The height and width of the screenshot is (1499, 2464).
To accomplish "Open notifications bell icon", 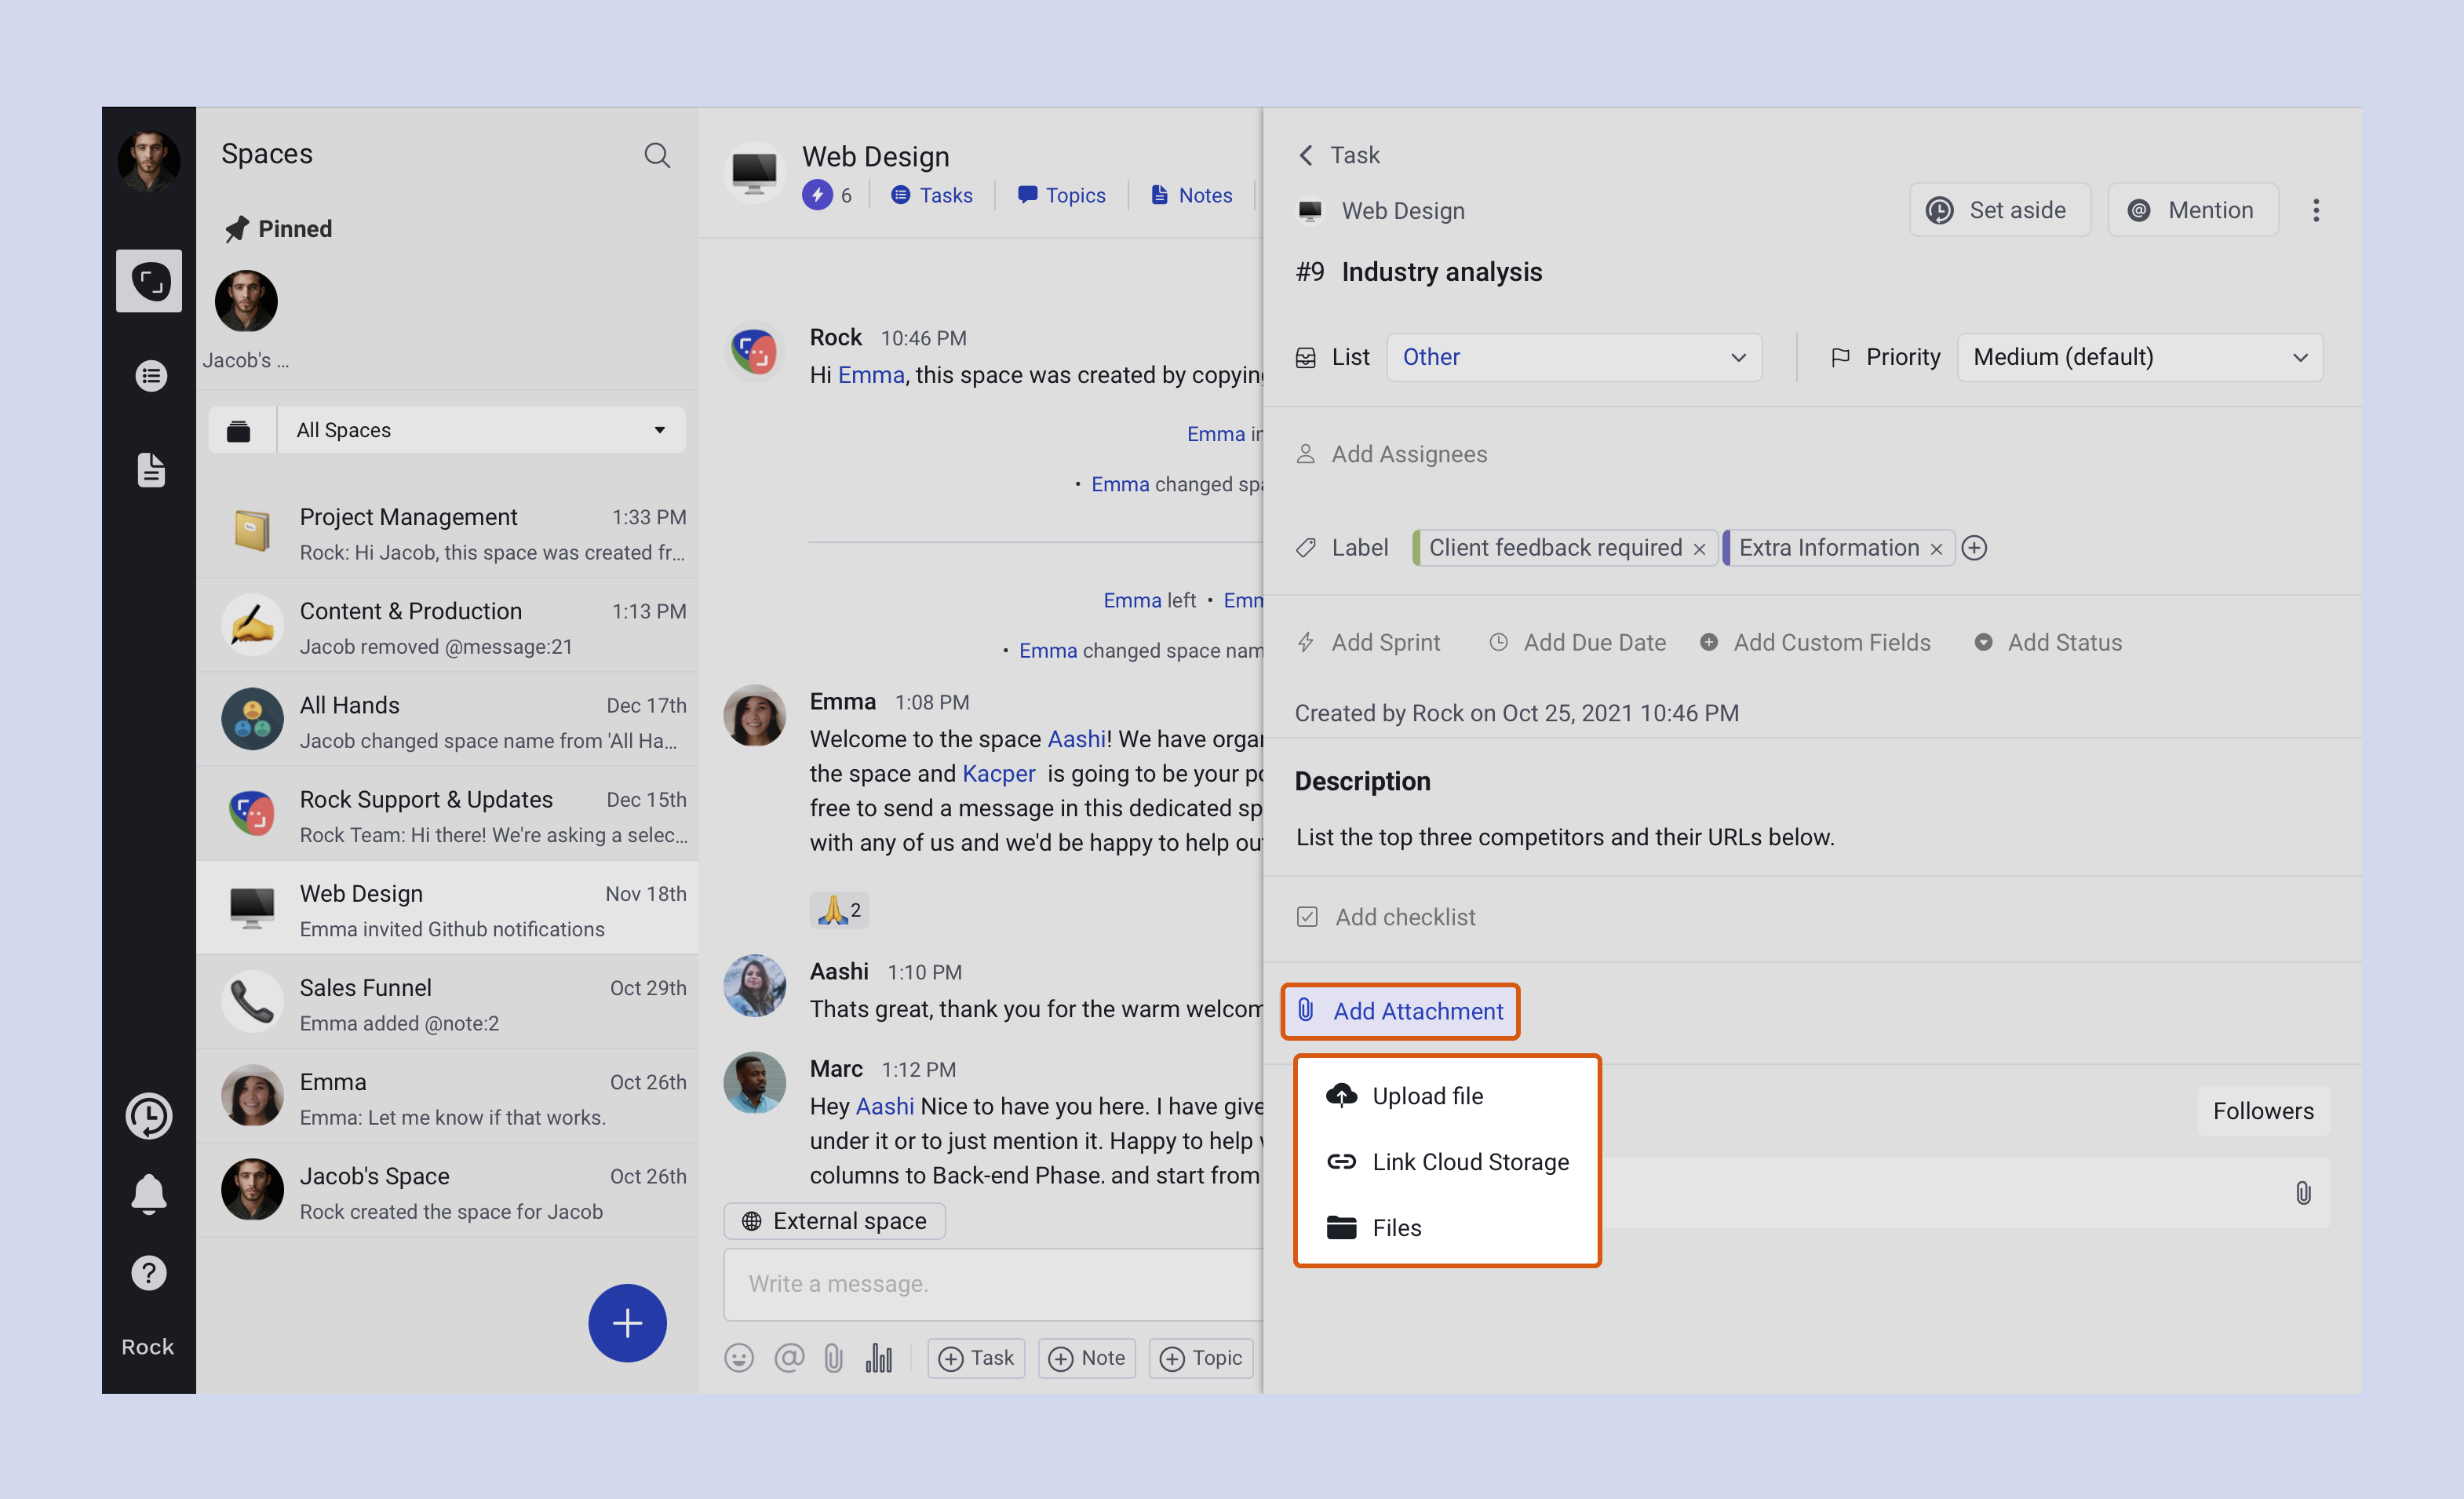I will click(149, 1194).
